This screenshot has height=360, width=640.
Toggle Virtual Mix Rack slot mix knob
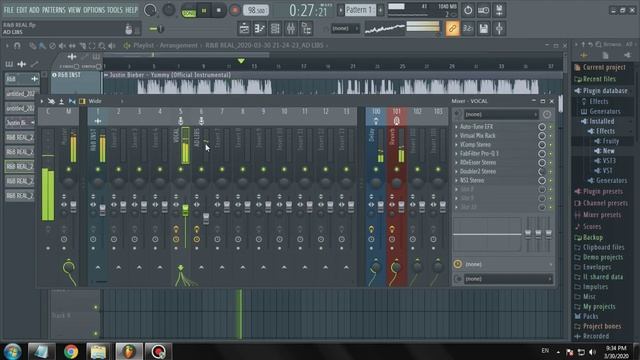tap(542, 136)
